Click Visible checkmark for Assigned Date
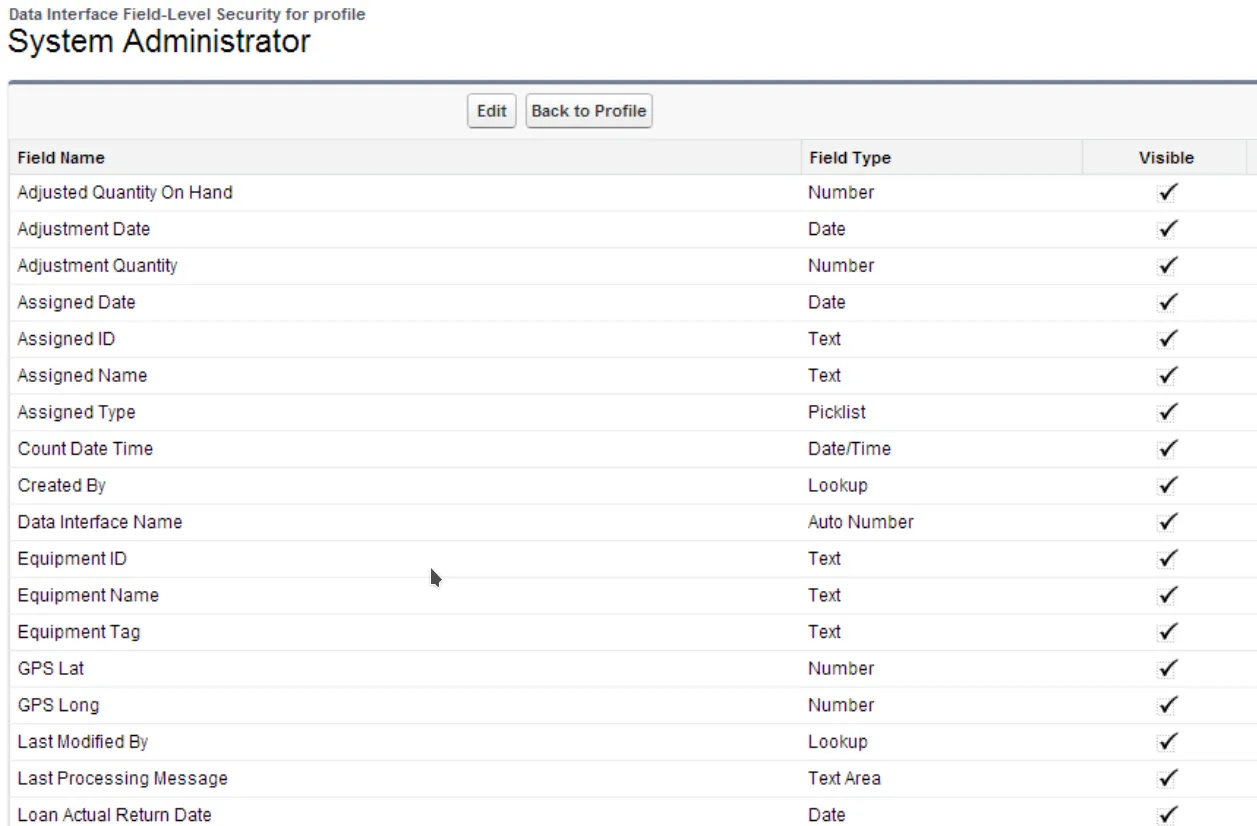The height and width of the screenshot is (826, 1257). point(1167,302)
